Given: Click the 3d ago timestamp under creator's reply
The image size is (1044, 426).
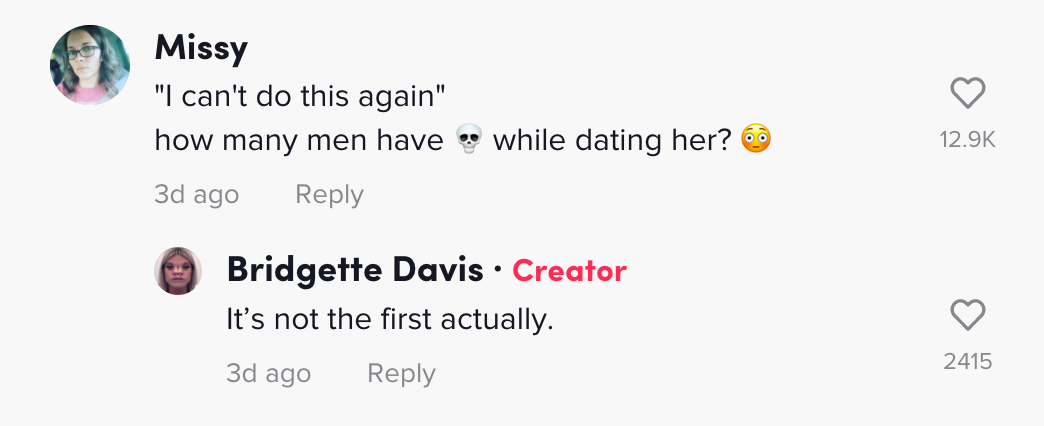Looking at the screenshot, I should 268,373.
